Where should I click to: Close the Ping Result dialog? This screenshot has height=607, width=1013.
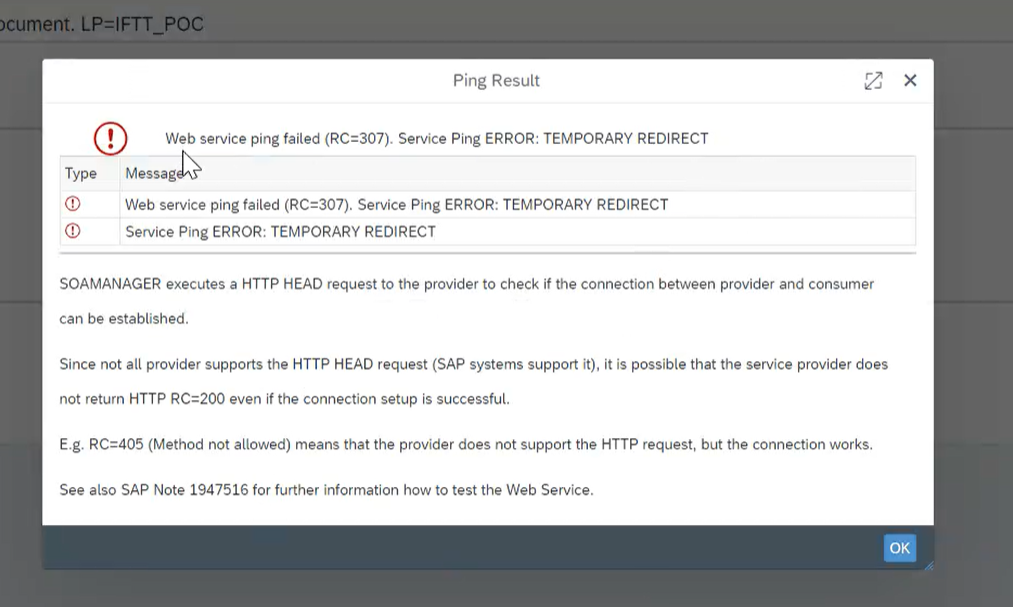click(910, 81)
